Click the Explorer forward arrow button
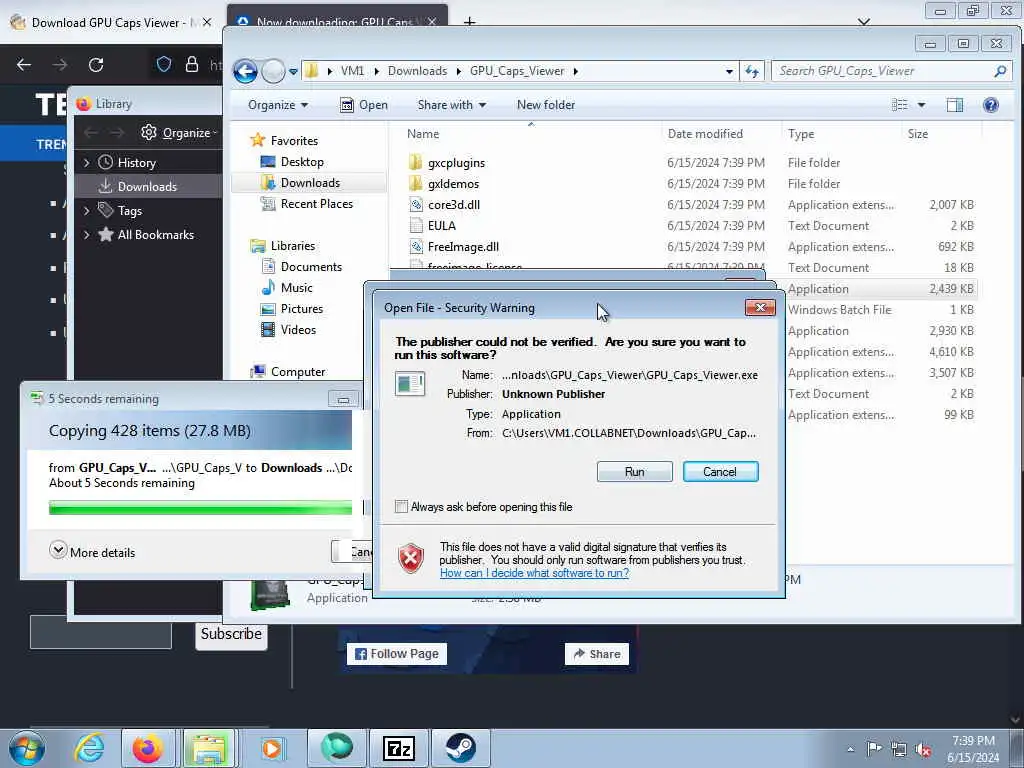 (x=273, y=71)
